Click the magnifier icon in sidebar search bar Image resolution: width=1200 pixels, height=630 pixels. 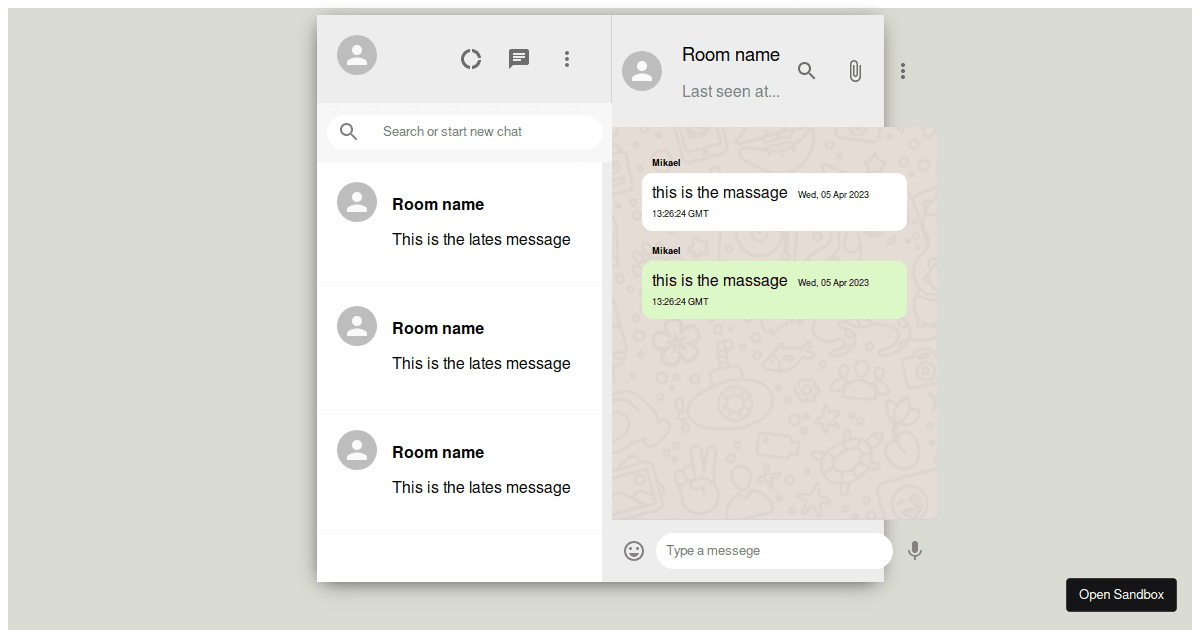tap(349, 132)
